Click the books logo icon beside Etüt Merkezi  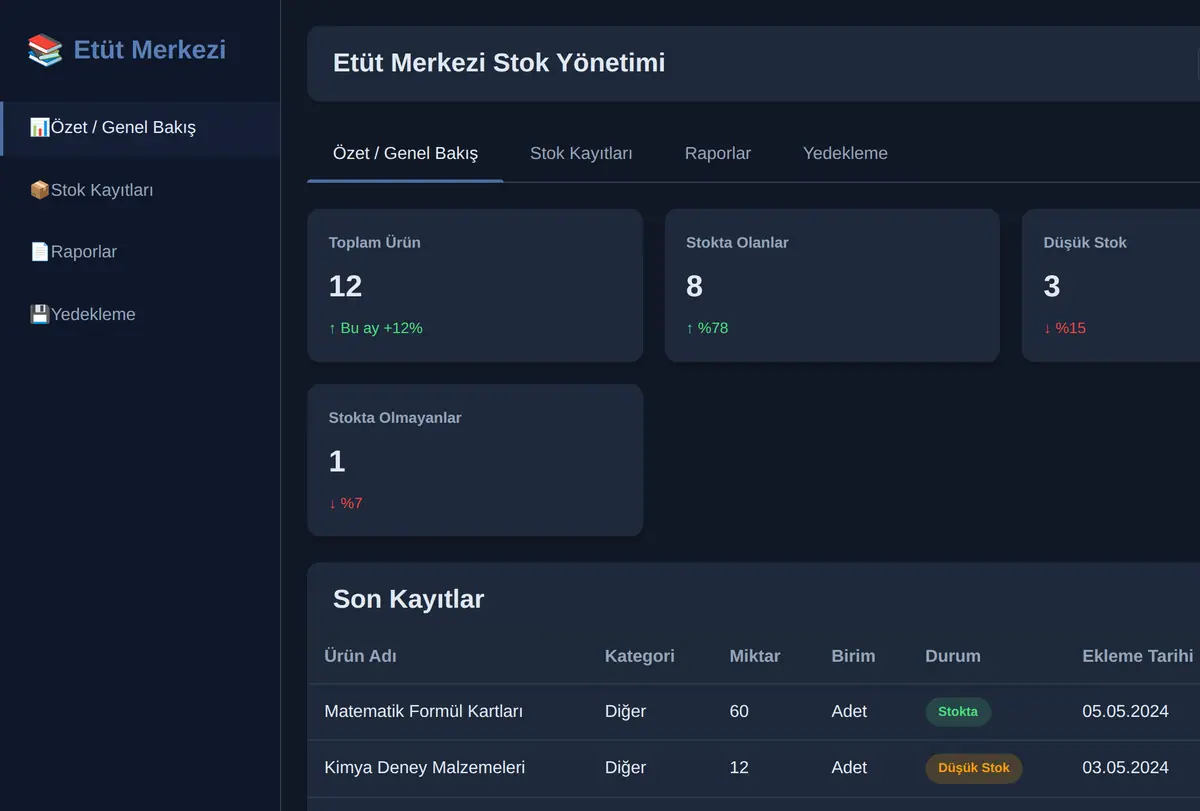click(x=45, y=50)
